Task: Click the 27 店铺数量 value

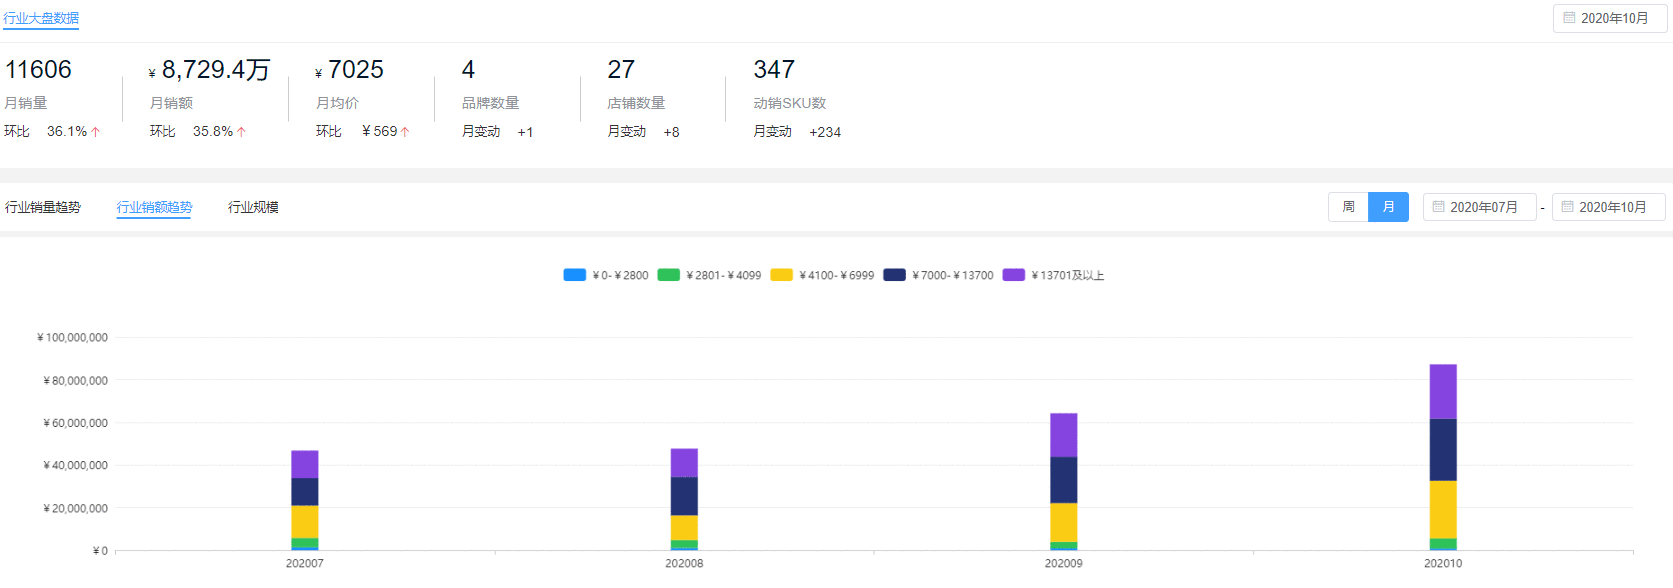Action: [x=621, y=69]
